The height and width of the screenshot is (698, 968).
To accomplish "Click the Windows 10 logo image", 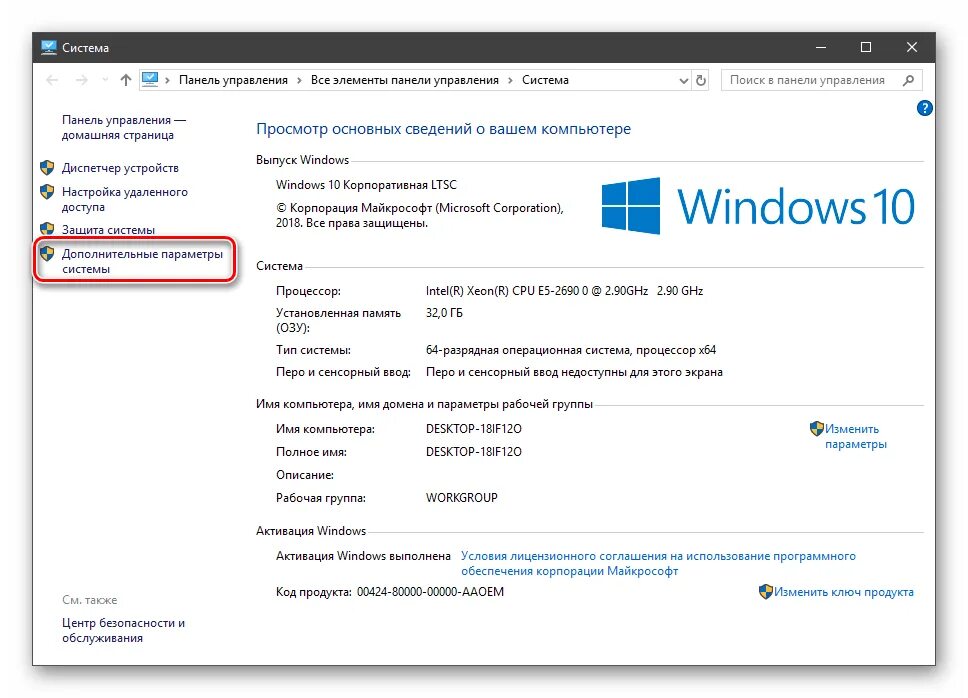I will click(757, 206).
